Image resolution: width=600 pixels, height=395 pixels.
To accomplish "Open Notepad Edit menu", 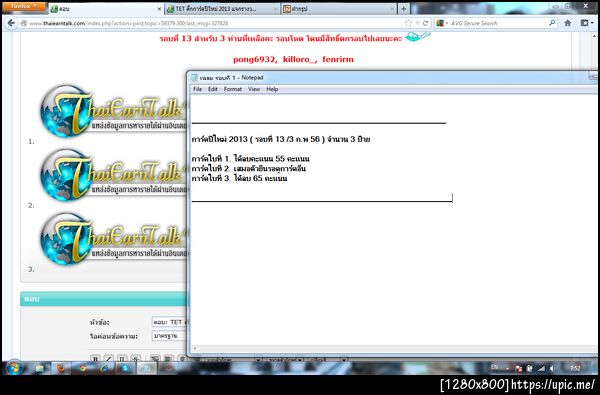I will [213, 89].
